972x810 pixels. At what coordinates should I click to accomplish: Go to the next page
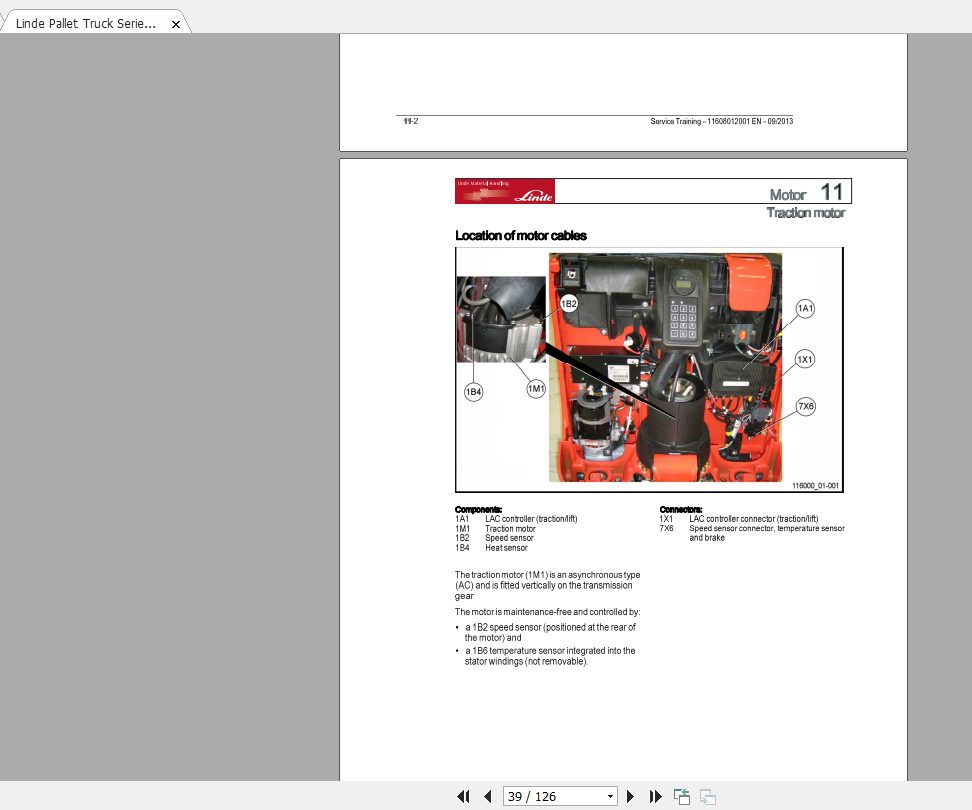(x=630, y=796)
